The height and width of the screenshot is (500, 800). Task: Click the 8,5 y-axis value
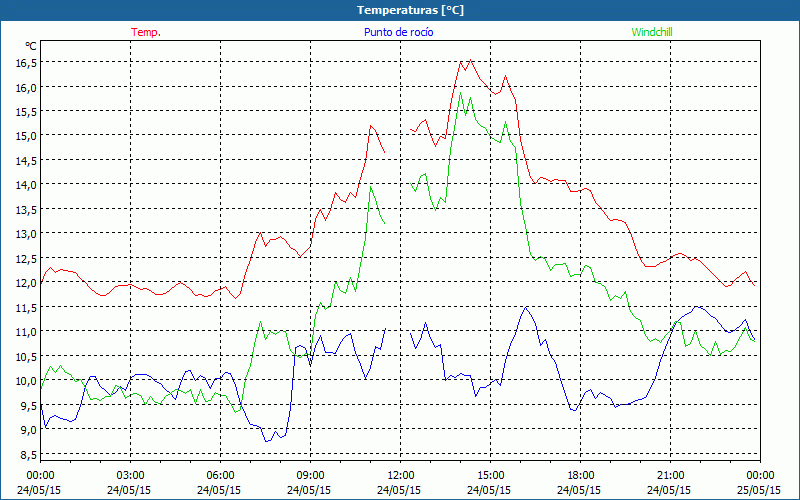point(29,454)
